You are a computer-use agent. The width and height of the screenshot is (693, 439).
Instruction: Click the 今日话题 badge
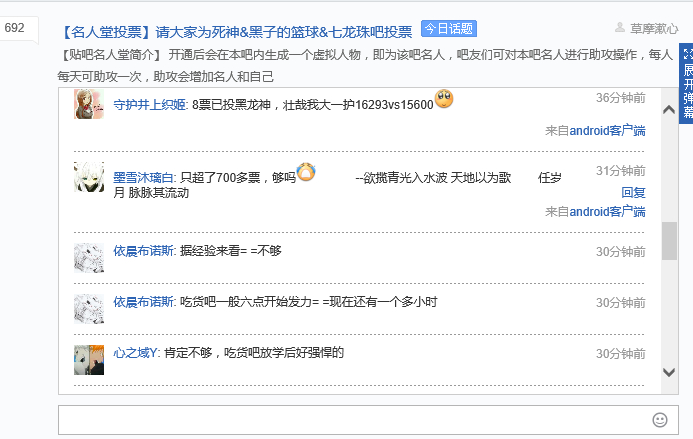[449, 29]
